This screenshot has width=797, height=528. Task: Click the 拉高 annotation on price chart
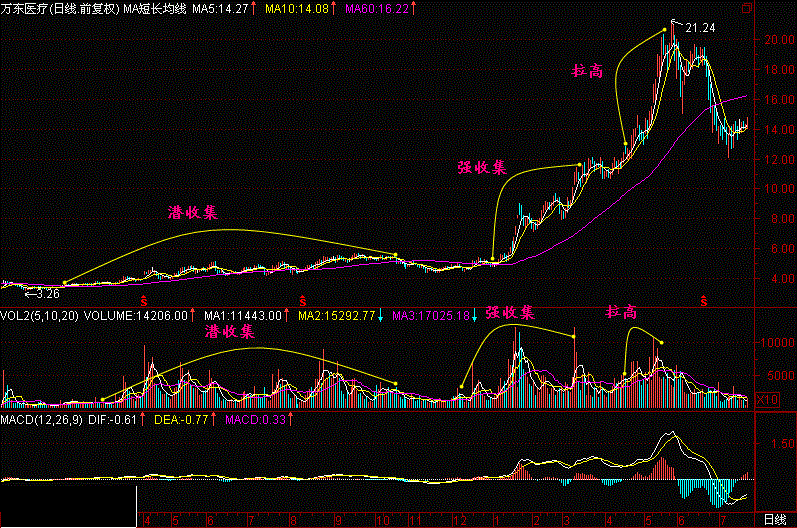(x=586, y=72)
